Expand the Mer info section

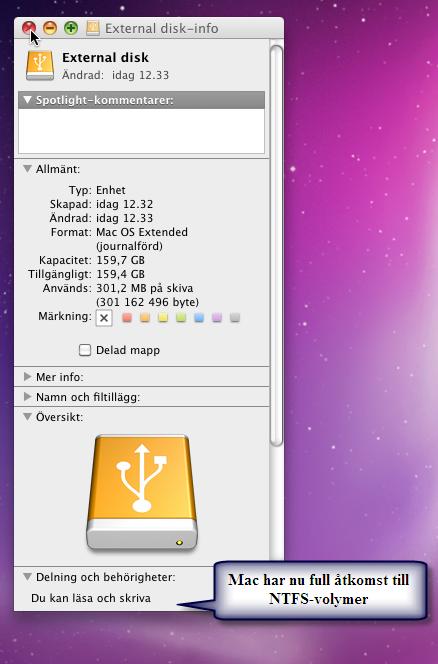[28, 376]
